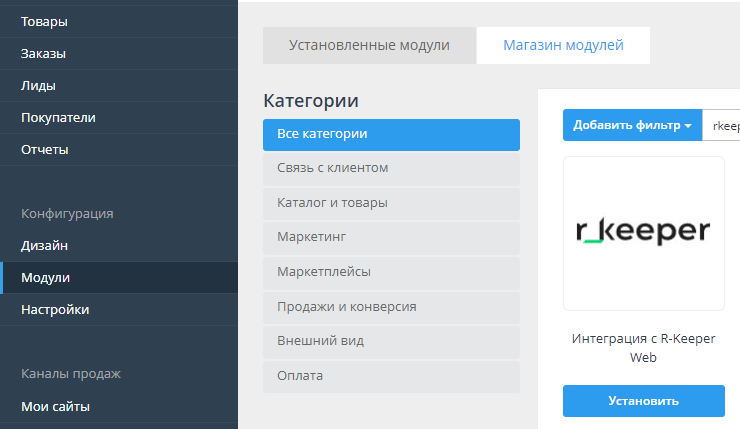Open the Товары sidebar section
This screenshot has width=740, height=429.
tap(119, 22)
